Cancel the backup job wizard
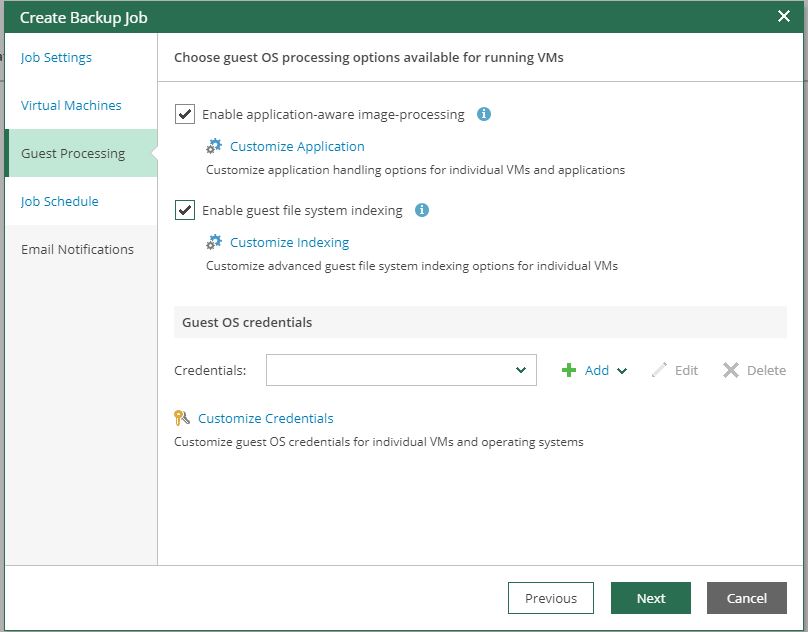The height and width of the screenshot is (632, 808). pyautogui.click(x=746, y=598)
